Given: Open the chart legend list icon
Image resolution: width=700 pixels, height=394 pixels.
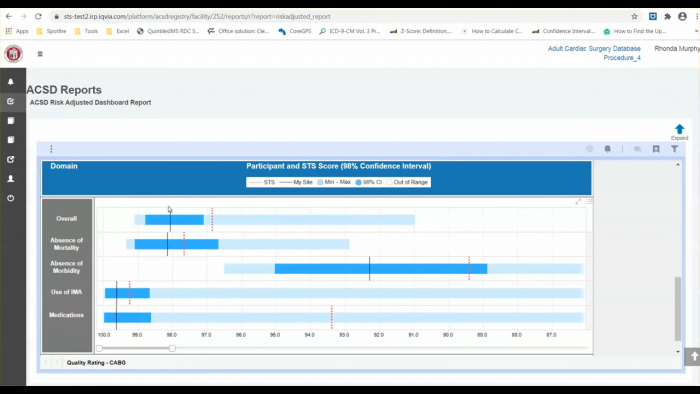Looking at the screenshot, I should [589, 202].
